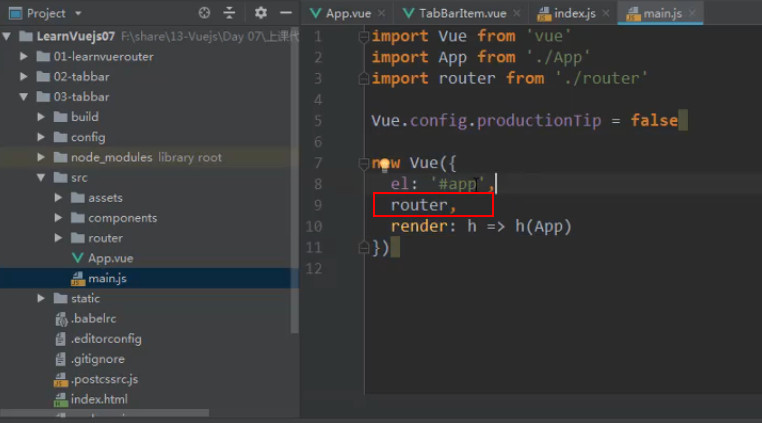Click the './router' import string
Screen dimensions: 762x423
click(x=601, y=78)
